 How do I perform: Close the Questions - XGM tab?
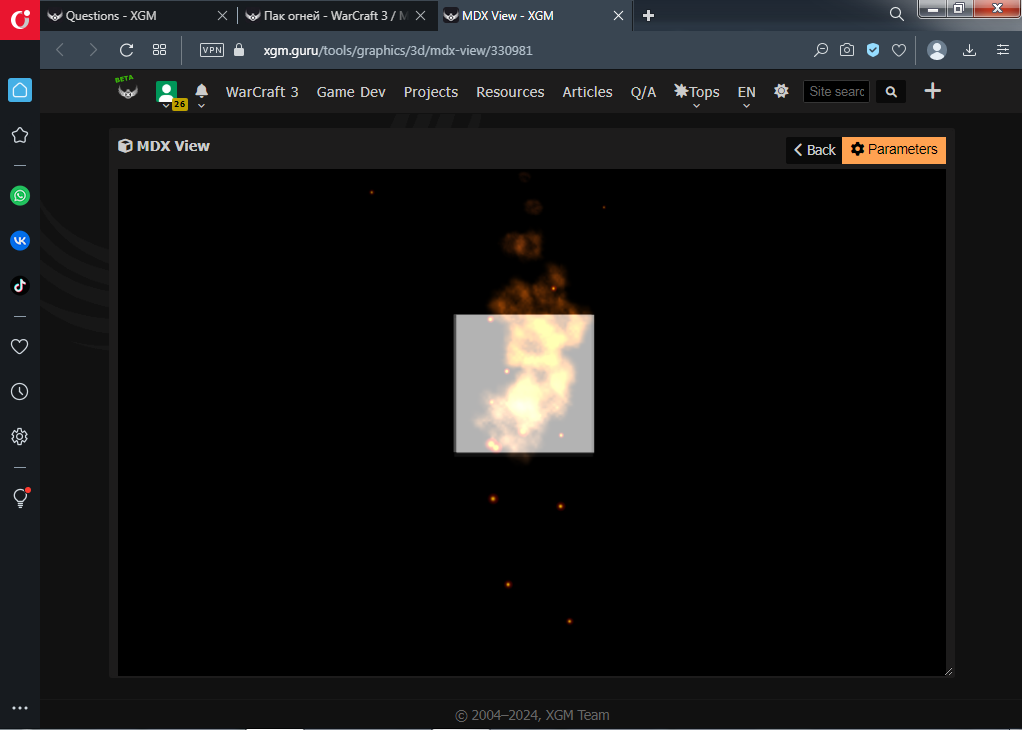pos(222,16)
